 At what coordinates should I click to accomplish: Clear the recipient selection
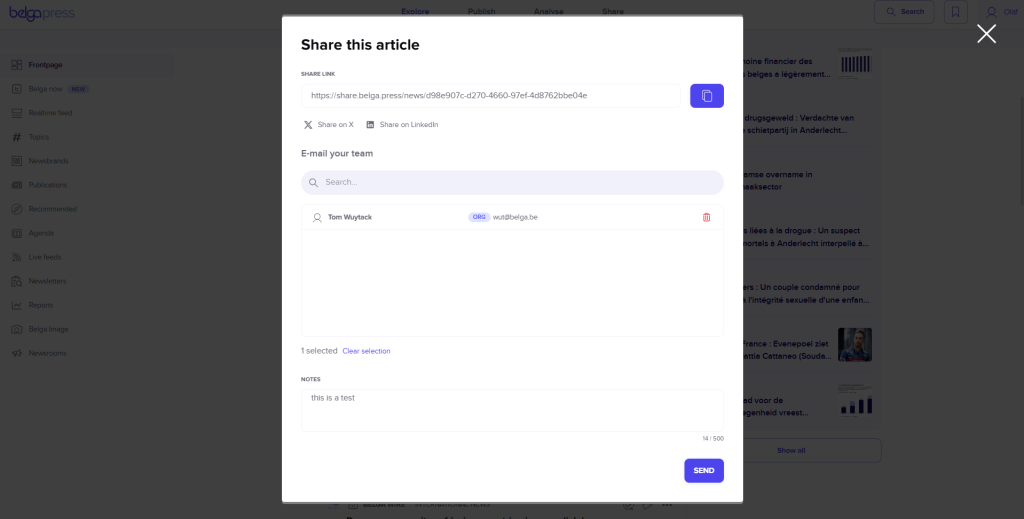366,351
